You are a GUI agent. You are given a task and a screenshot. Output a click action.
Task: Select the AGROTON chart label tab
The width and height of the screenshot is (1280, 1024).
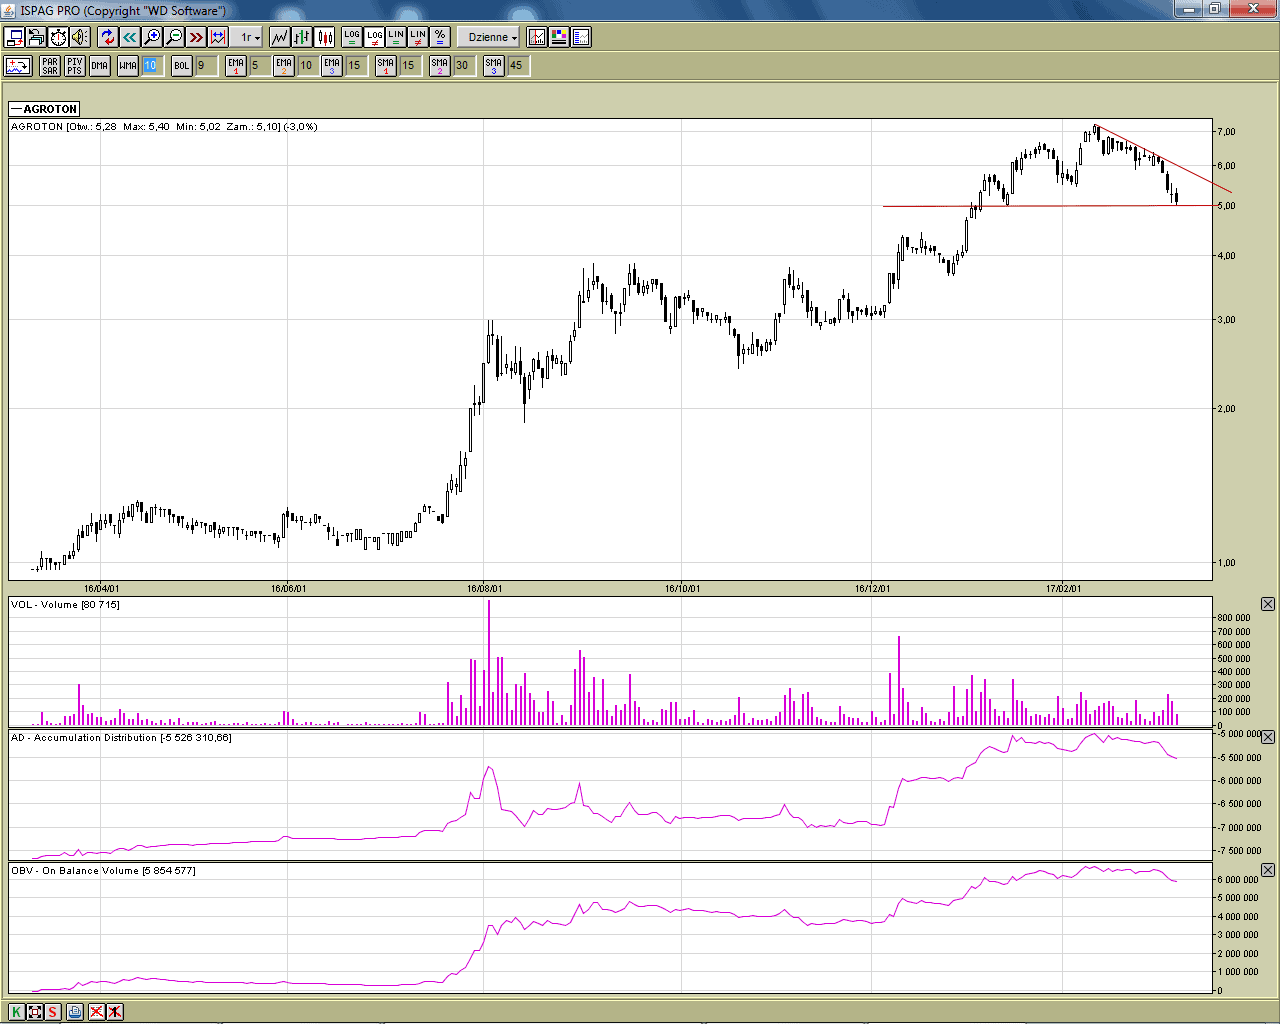45,109
